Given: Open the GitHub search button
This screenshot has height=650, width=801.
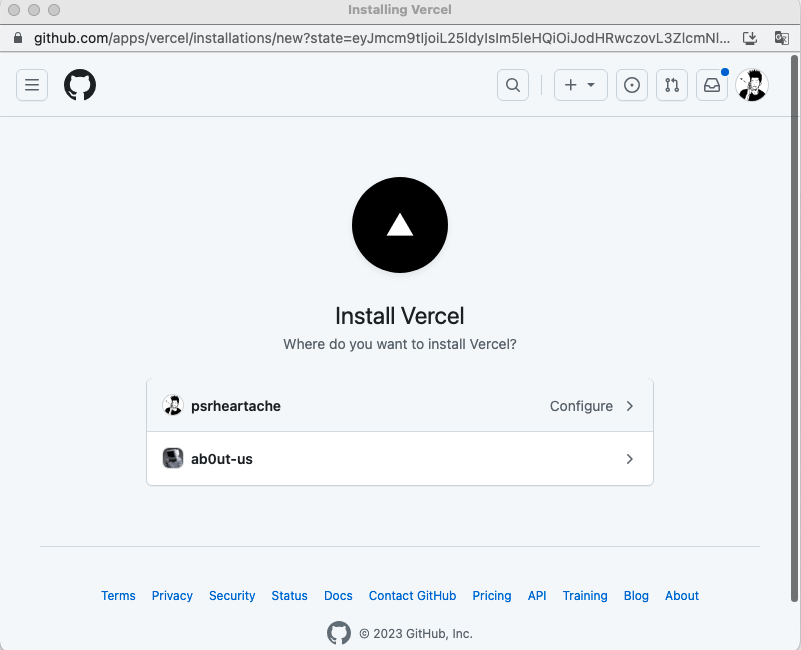Looking at the screenshot, I should point(513,85).
